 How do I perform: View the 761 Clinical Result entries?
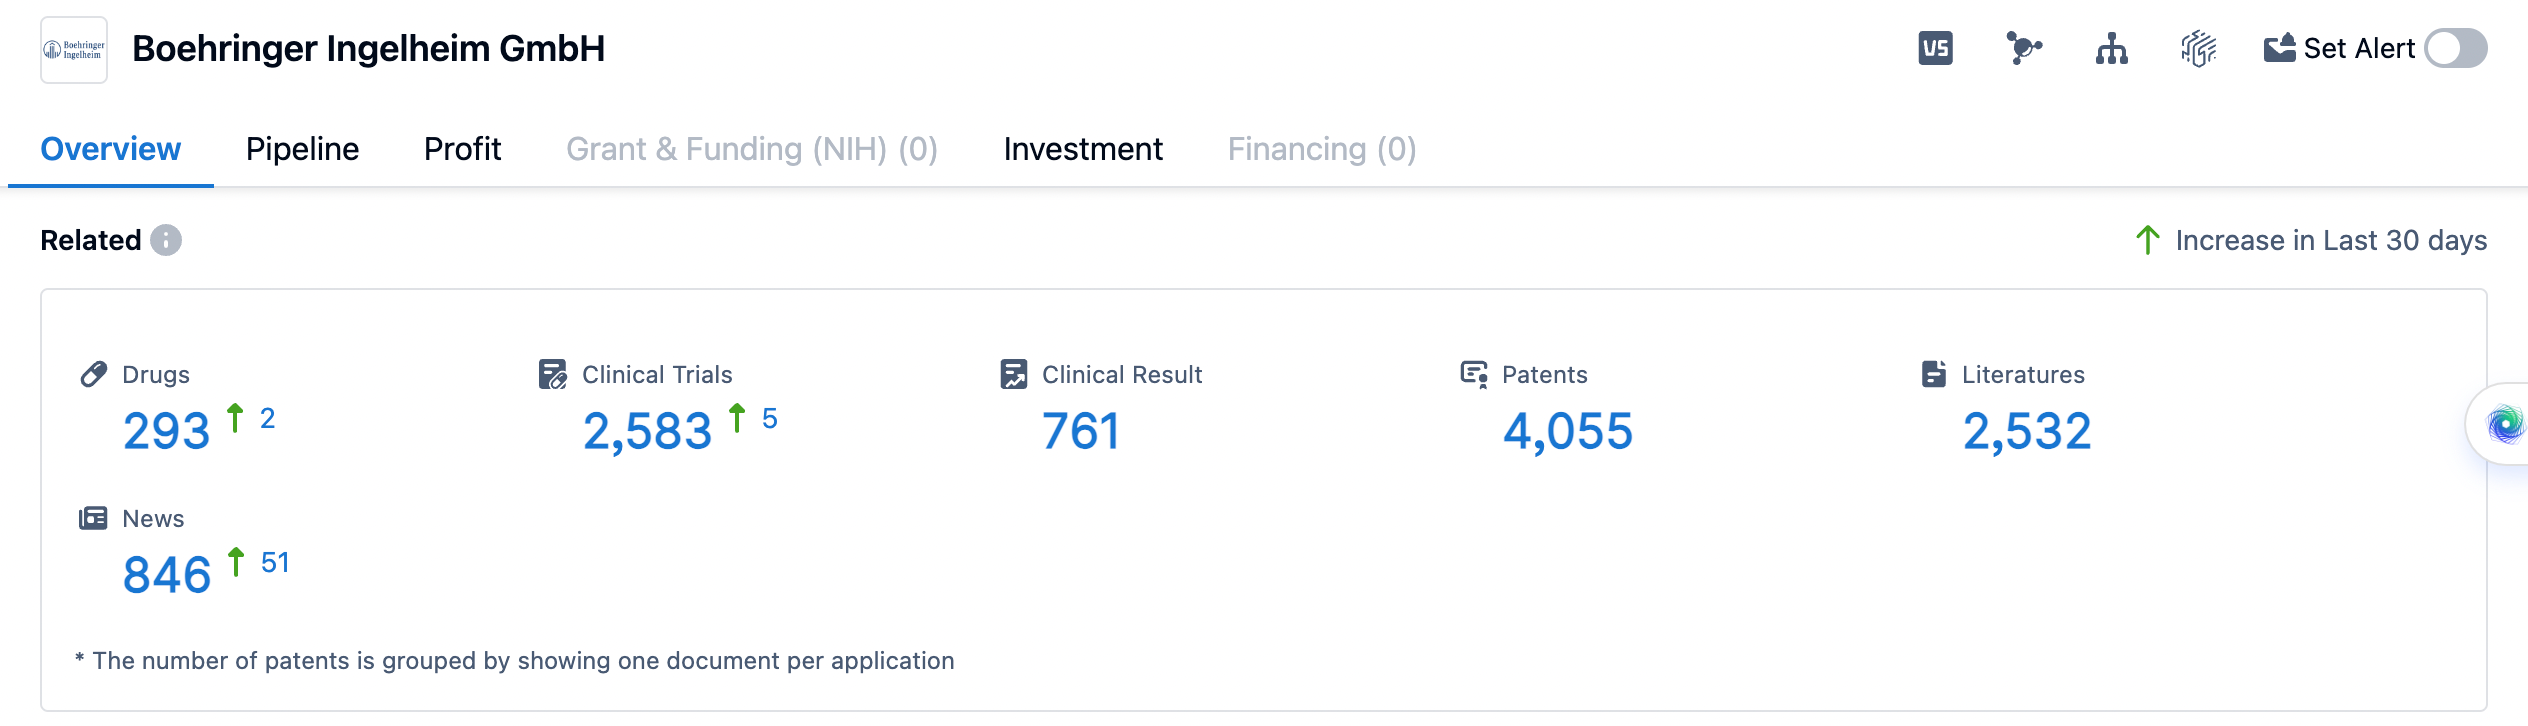tap(1080, 431)
